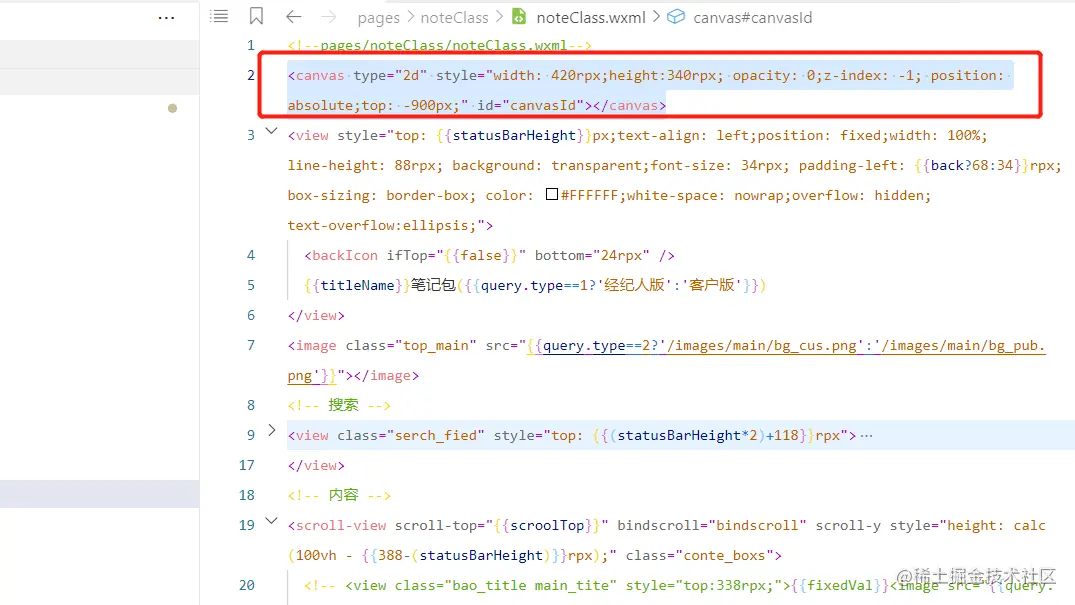This screenshot has height=605, width=1075.
Task: Click the 内容 comment on line 18
Action: (x=343, y=495)
